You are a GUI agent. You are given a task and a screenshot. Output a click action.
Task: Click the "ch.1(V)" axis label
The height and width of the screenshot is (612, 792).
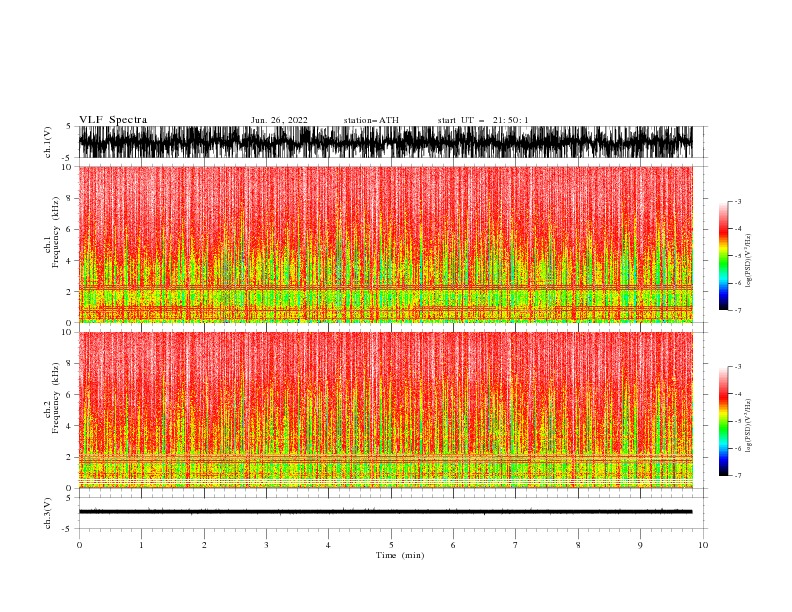48,142
